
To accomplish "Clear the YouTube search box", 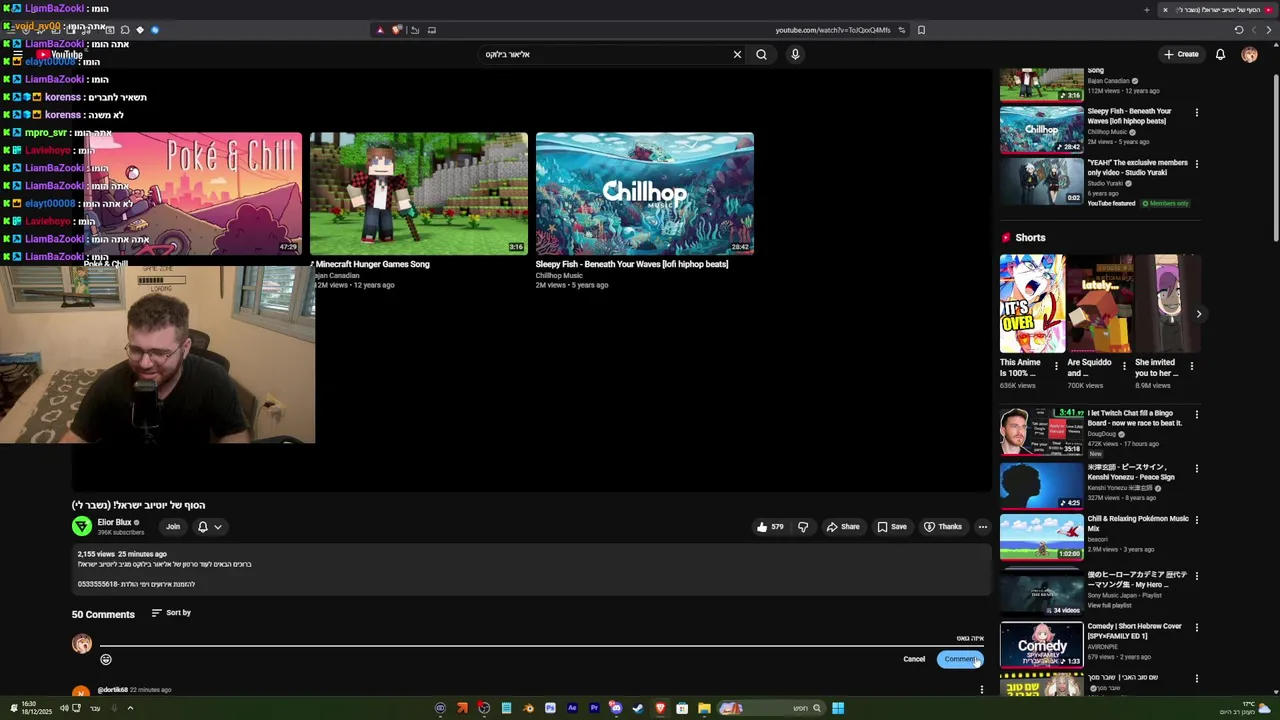I will click(737, 55).
